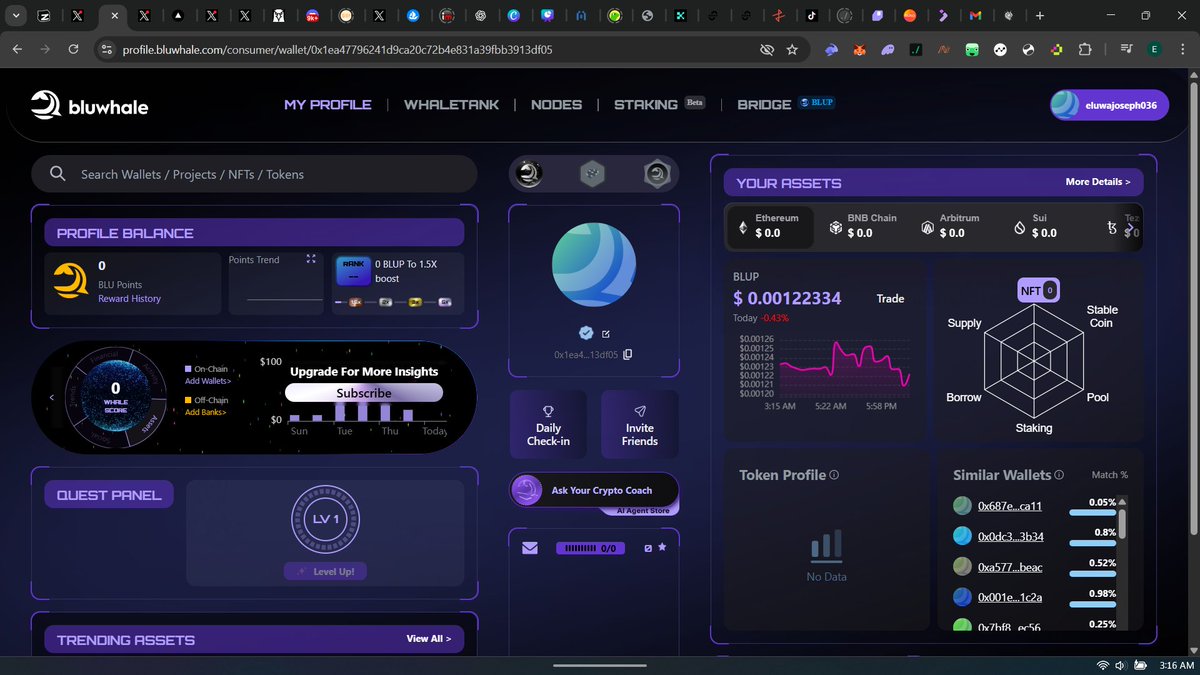Open the WHALETANK tab
The height and width of the screenshot is (675, 1200).
click(451, 104)
